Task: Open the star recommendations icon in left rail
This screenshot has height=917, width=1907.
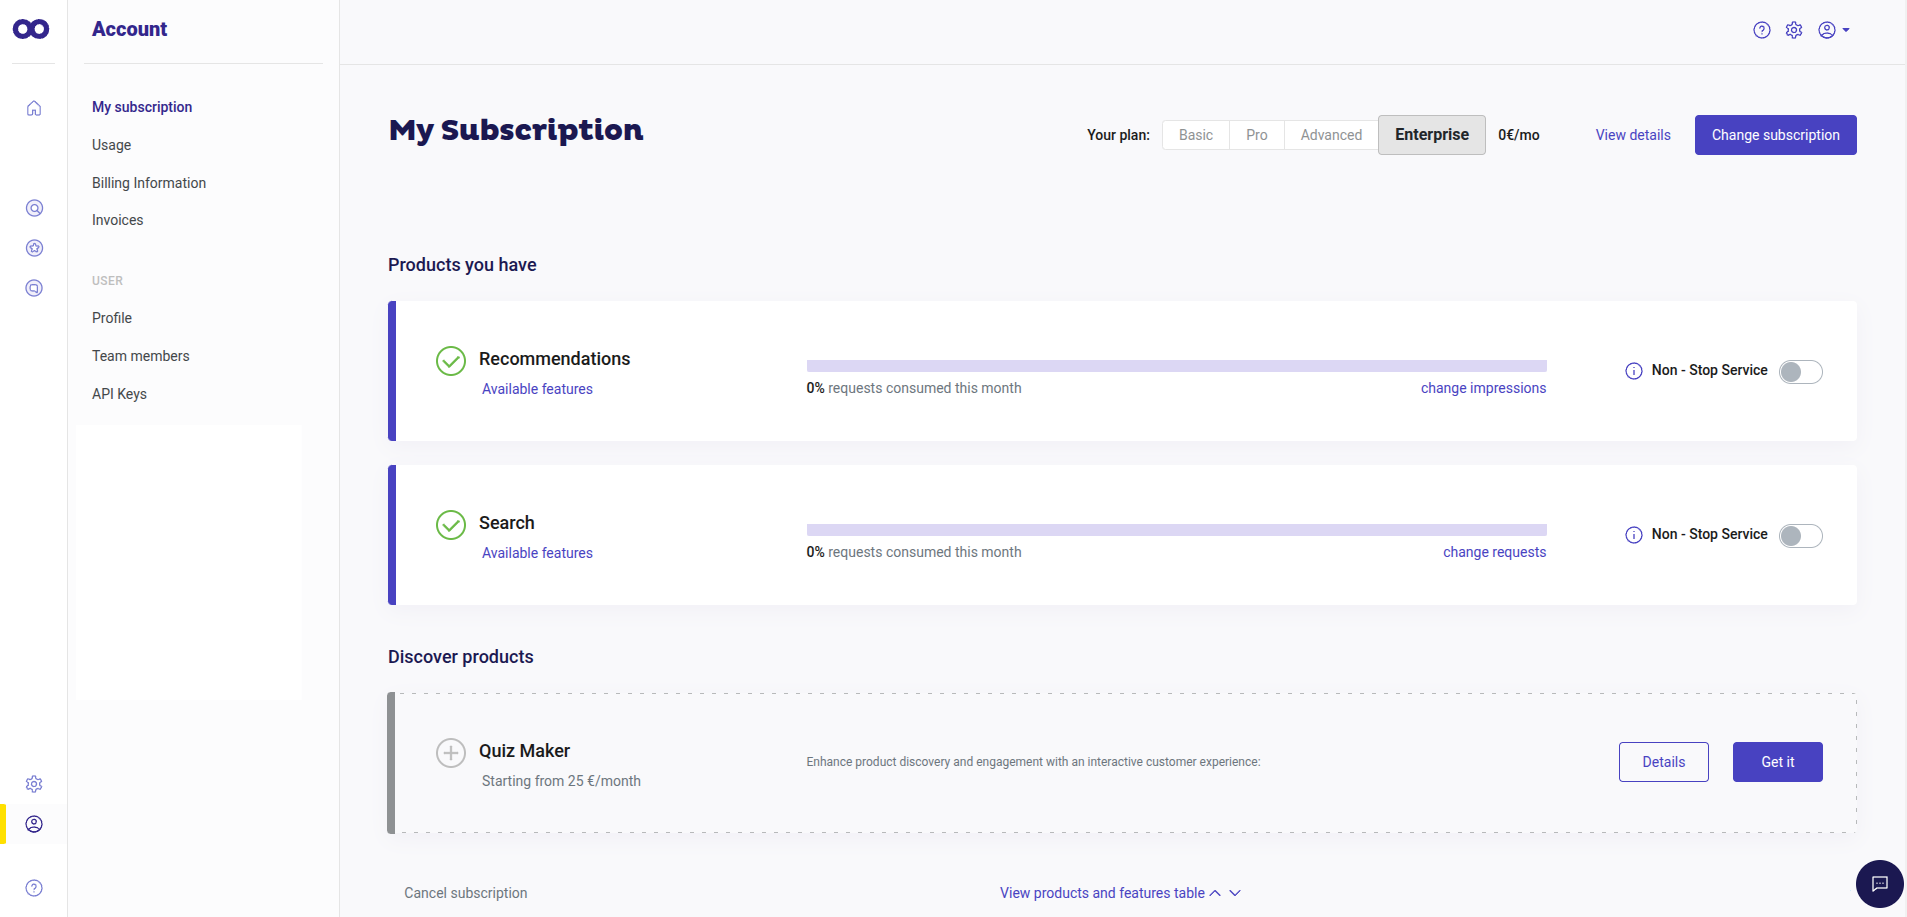Action: [34, 248]
